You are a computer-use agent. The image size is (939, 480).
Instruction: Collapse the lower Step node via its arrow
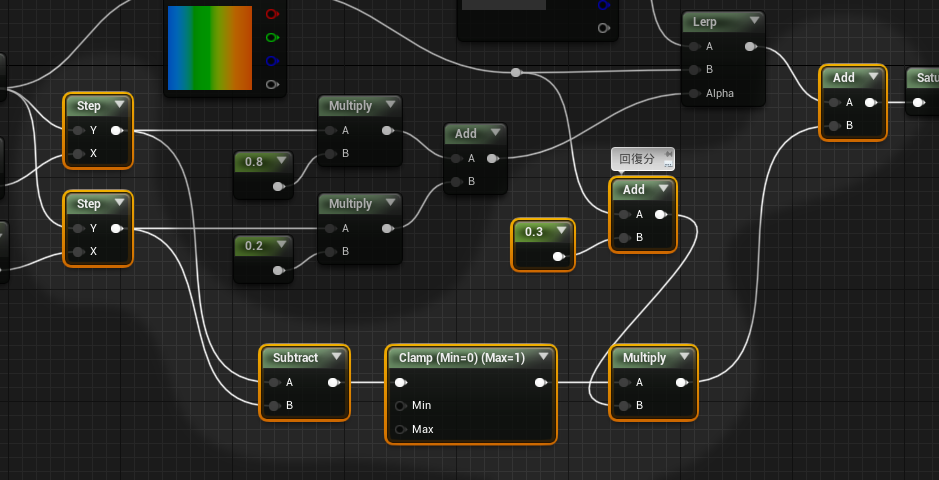point(120,203)
